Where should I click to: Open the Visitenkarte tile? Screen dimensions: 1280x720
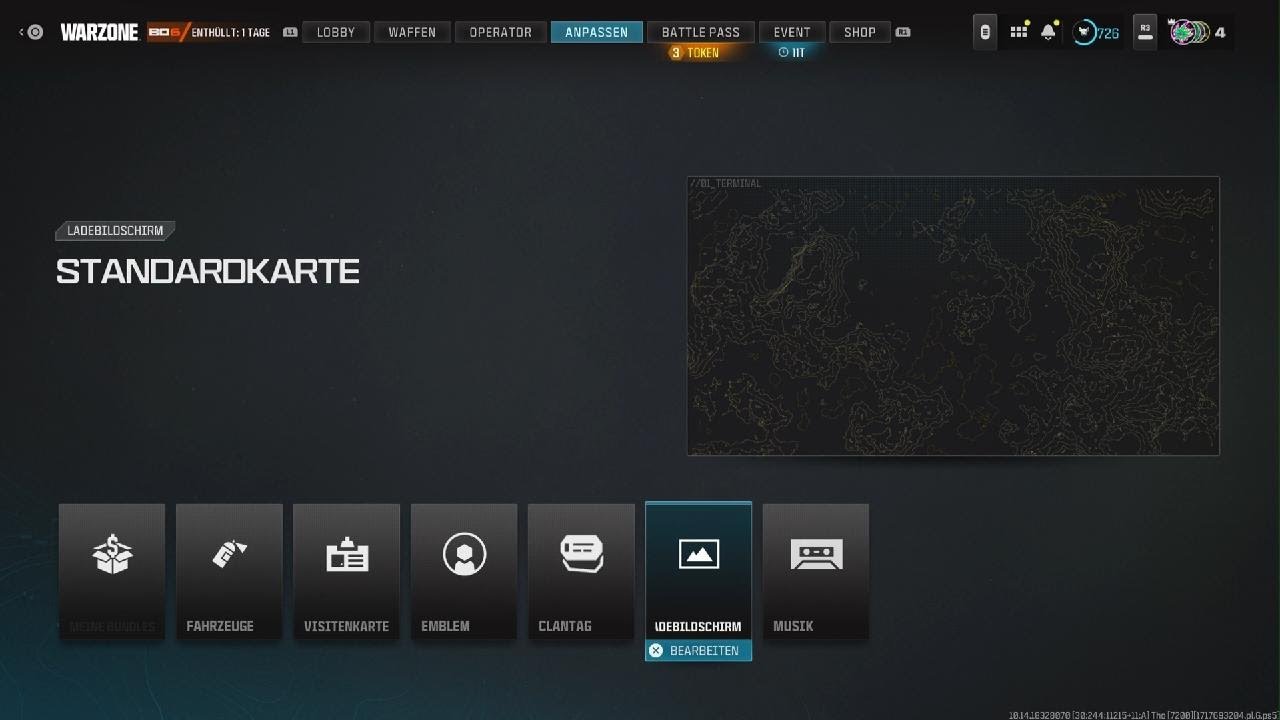(346, 572)
